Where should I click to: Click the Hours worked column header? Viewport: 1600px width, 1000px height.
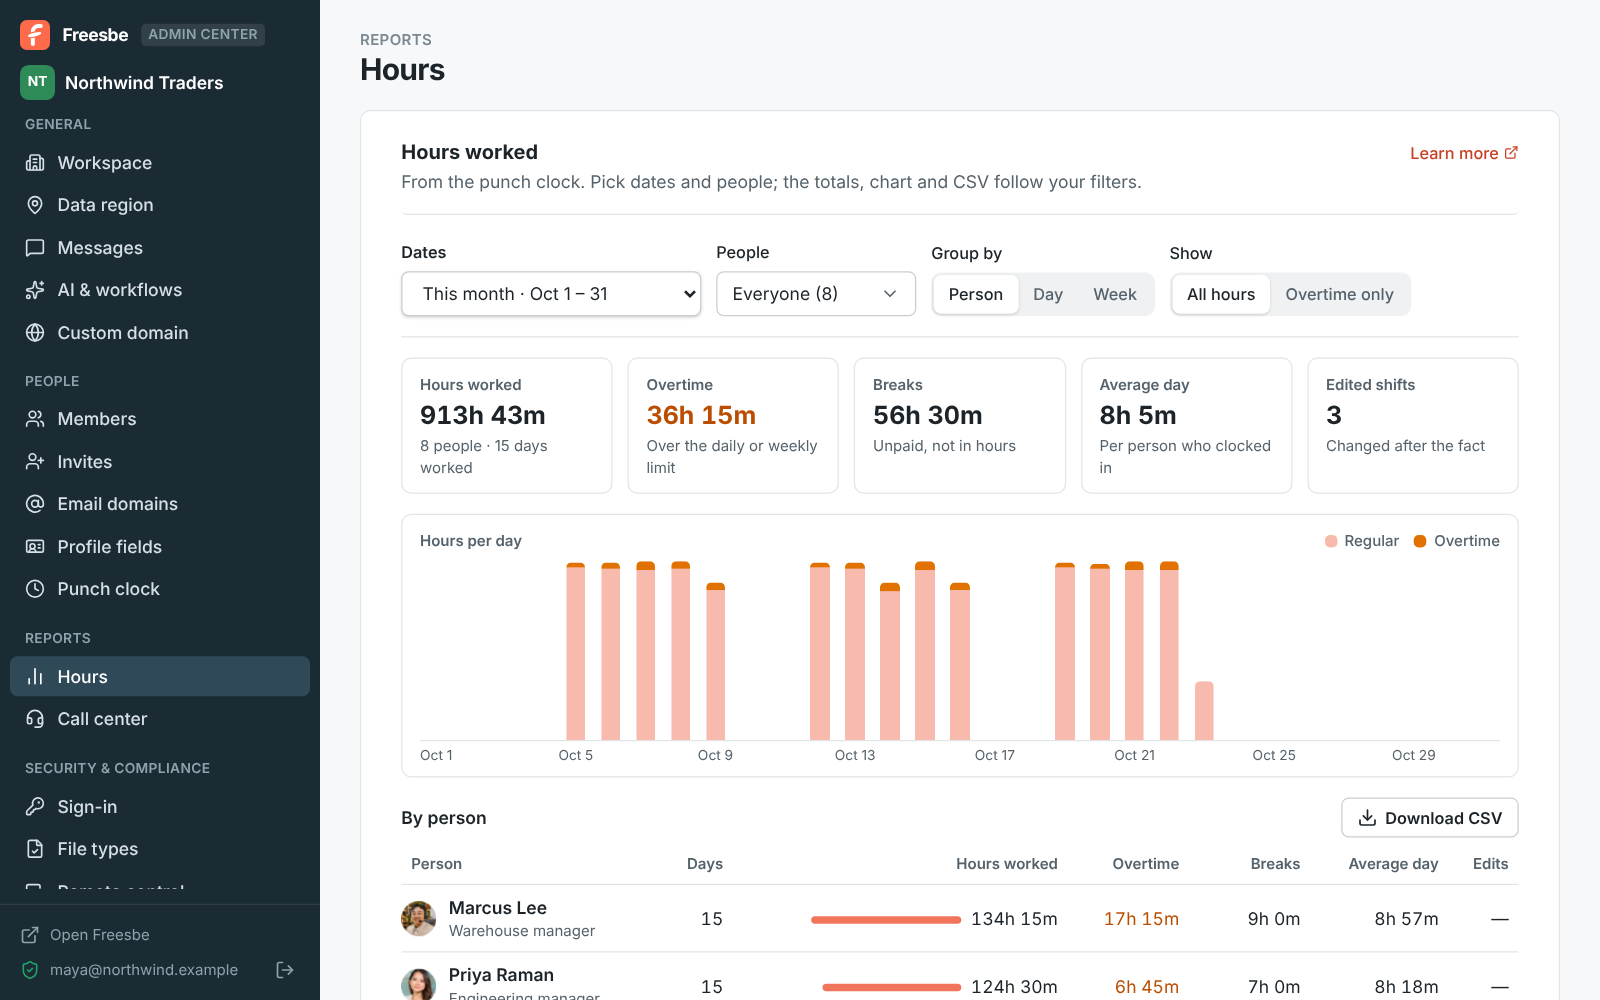click(x=1006, y=864)
